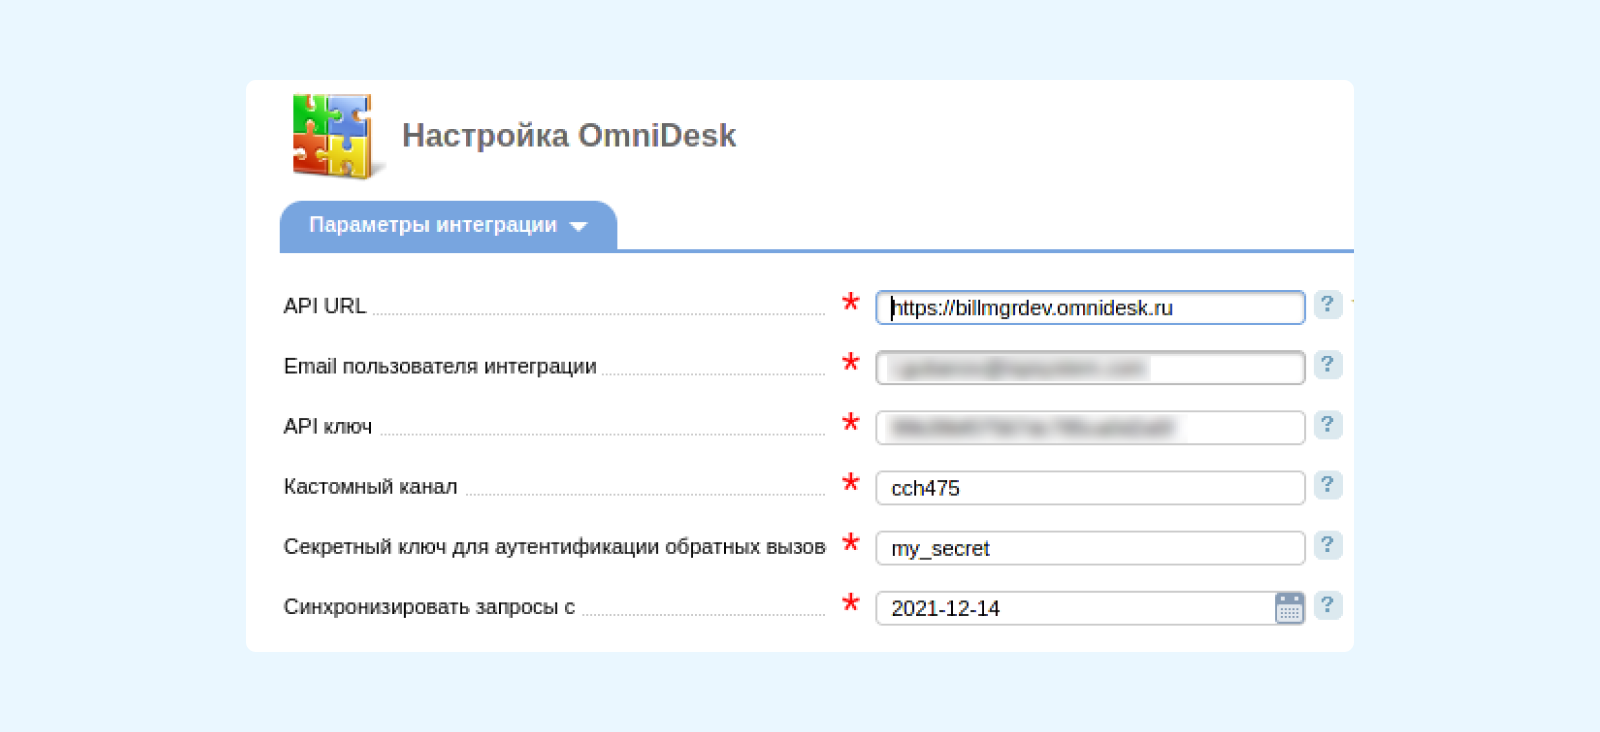1600x732 pixels.
Task: Click help icon for Email пользователя интеграции
Action: coord(1327,364)
